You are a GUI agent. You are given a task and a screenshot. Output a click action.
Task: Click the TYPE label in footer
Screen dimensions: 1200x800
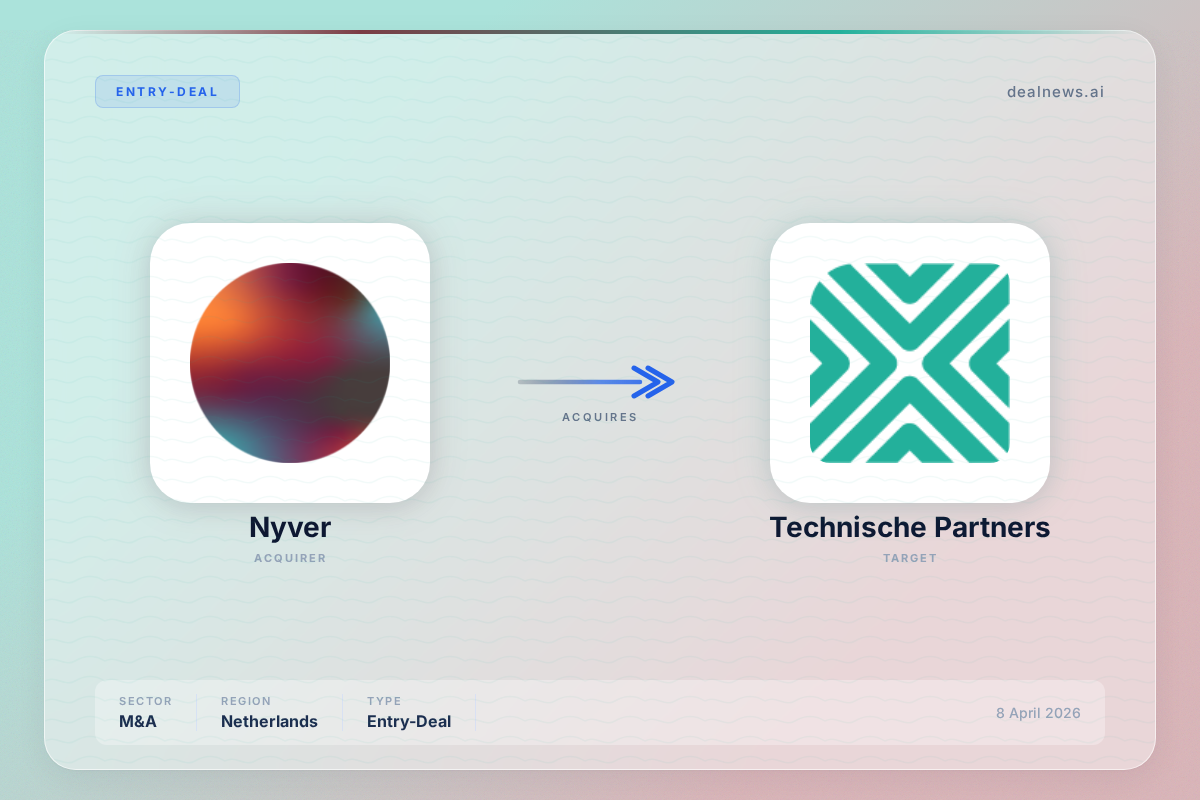tap(384, 701)
